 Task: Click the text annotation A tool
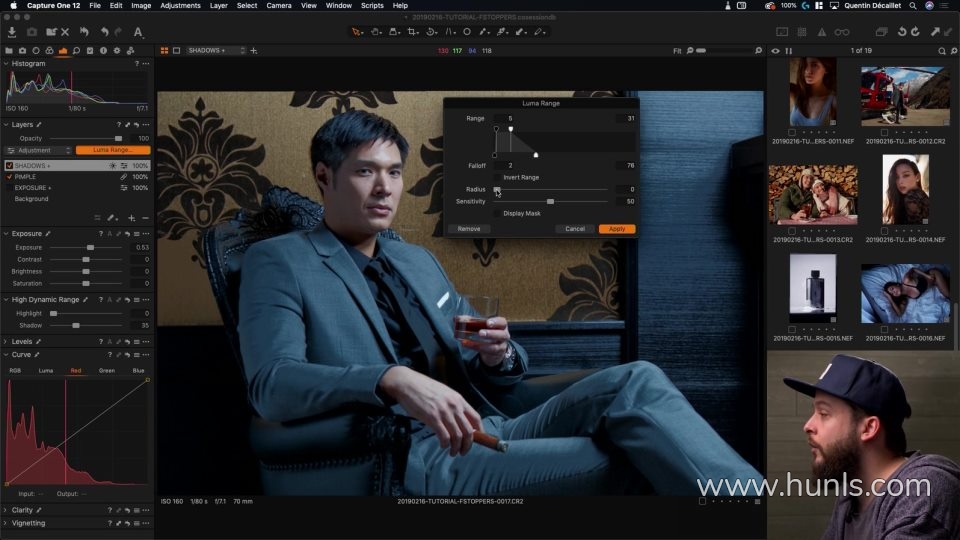tap(138, 32)
